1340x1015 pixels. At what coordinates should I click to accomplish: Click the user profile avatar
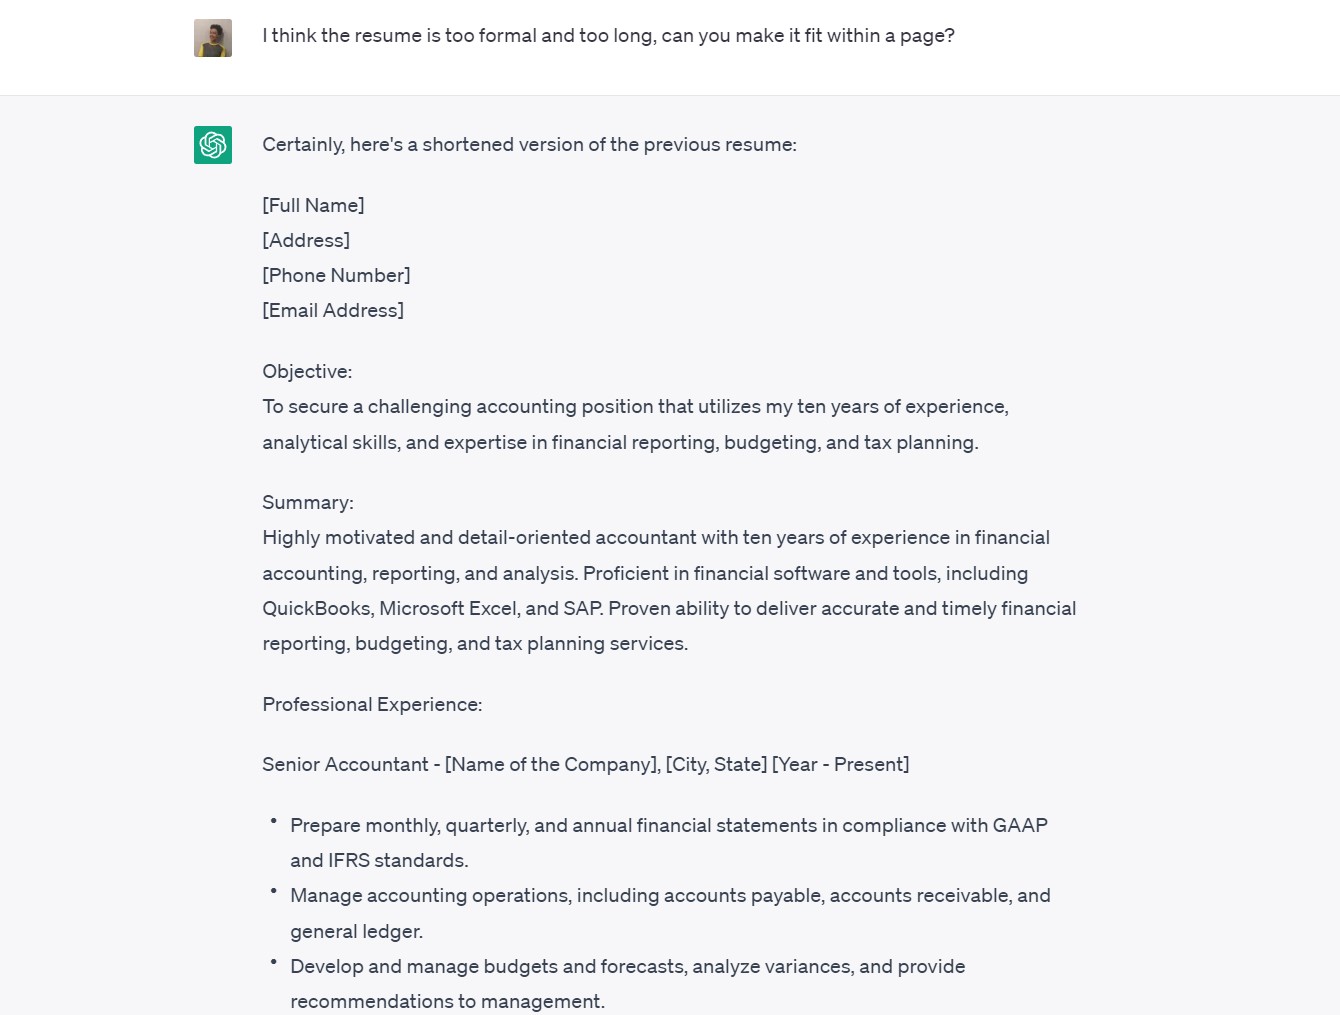pos(213,38)
